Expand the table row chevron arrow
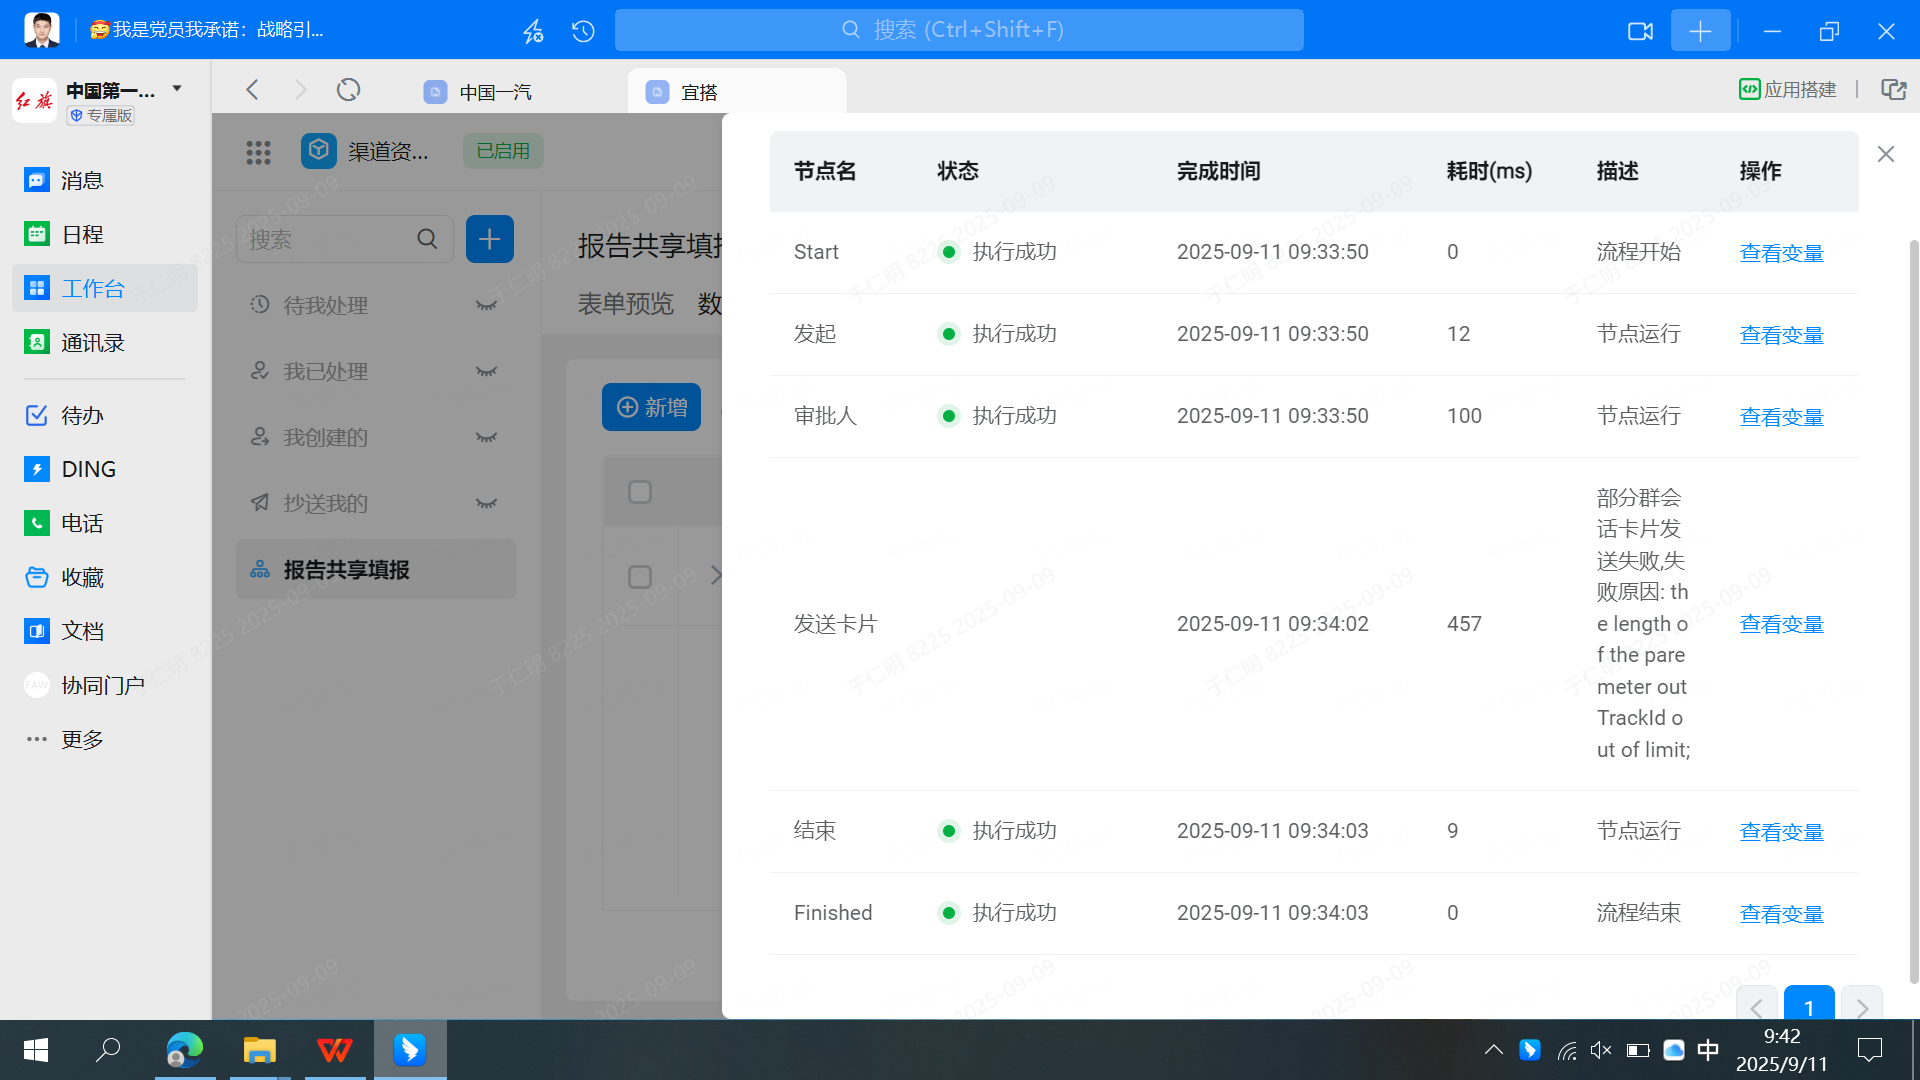 click(x=715, y=575)
